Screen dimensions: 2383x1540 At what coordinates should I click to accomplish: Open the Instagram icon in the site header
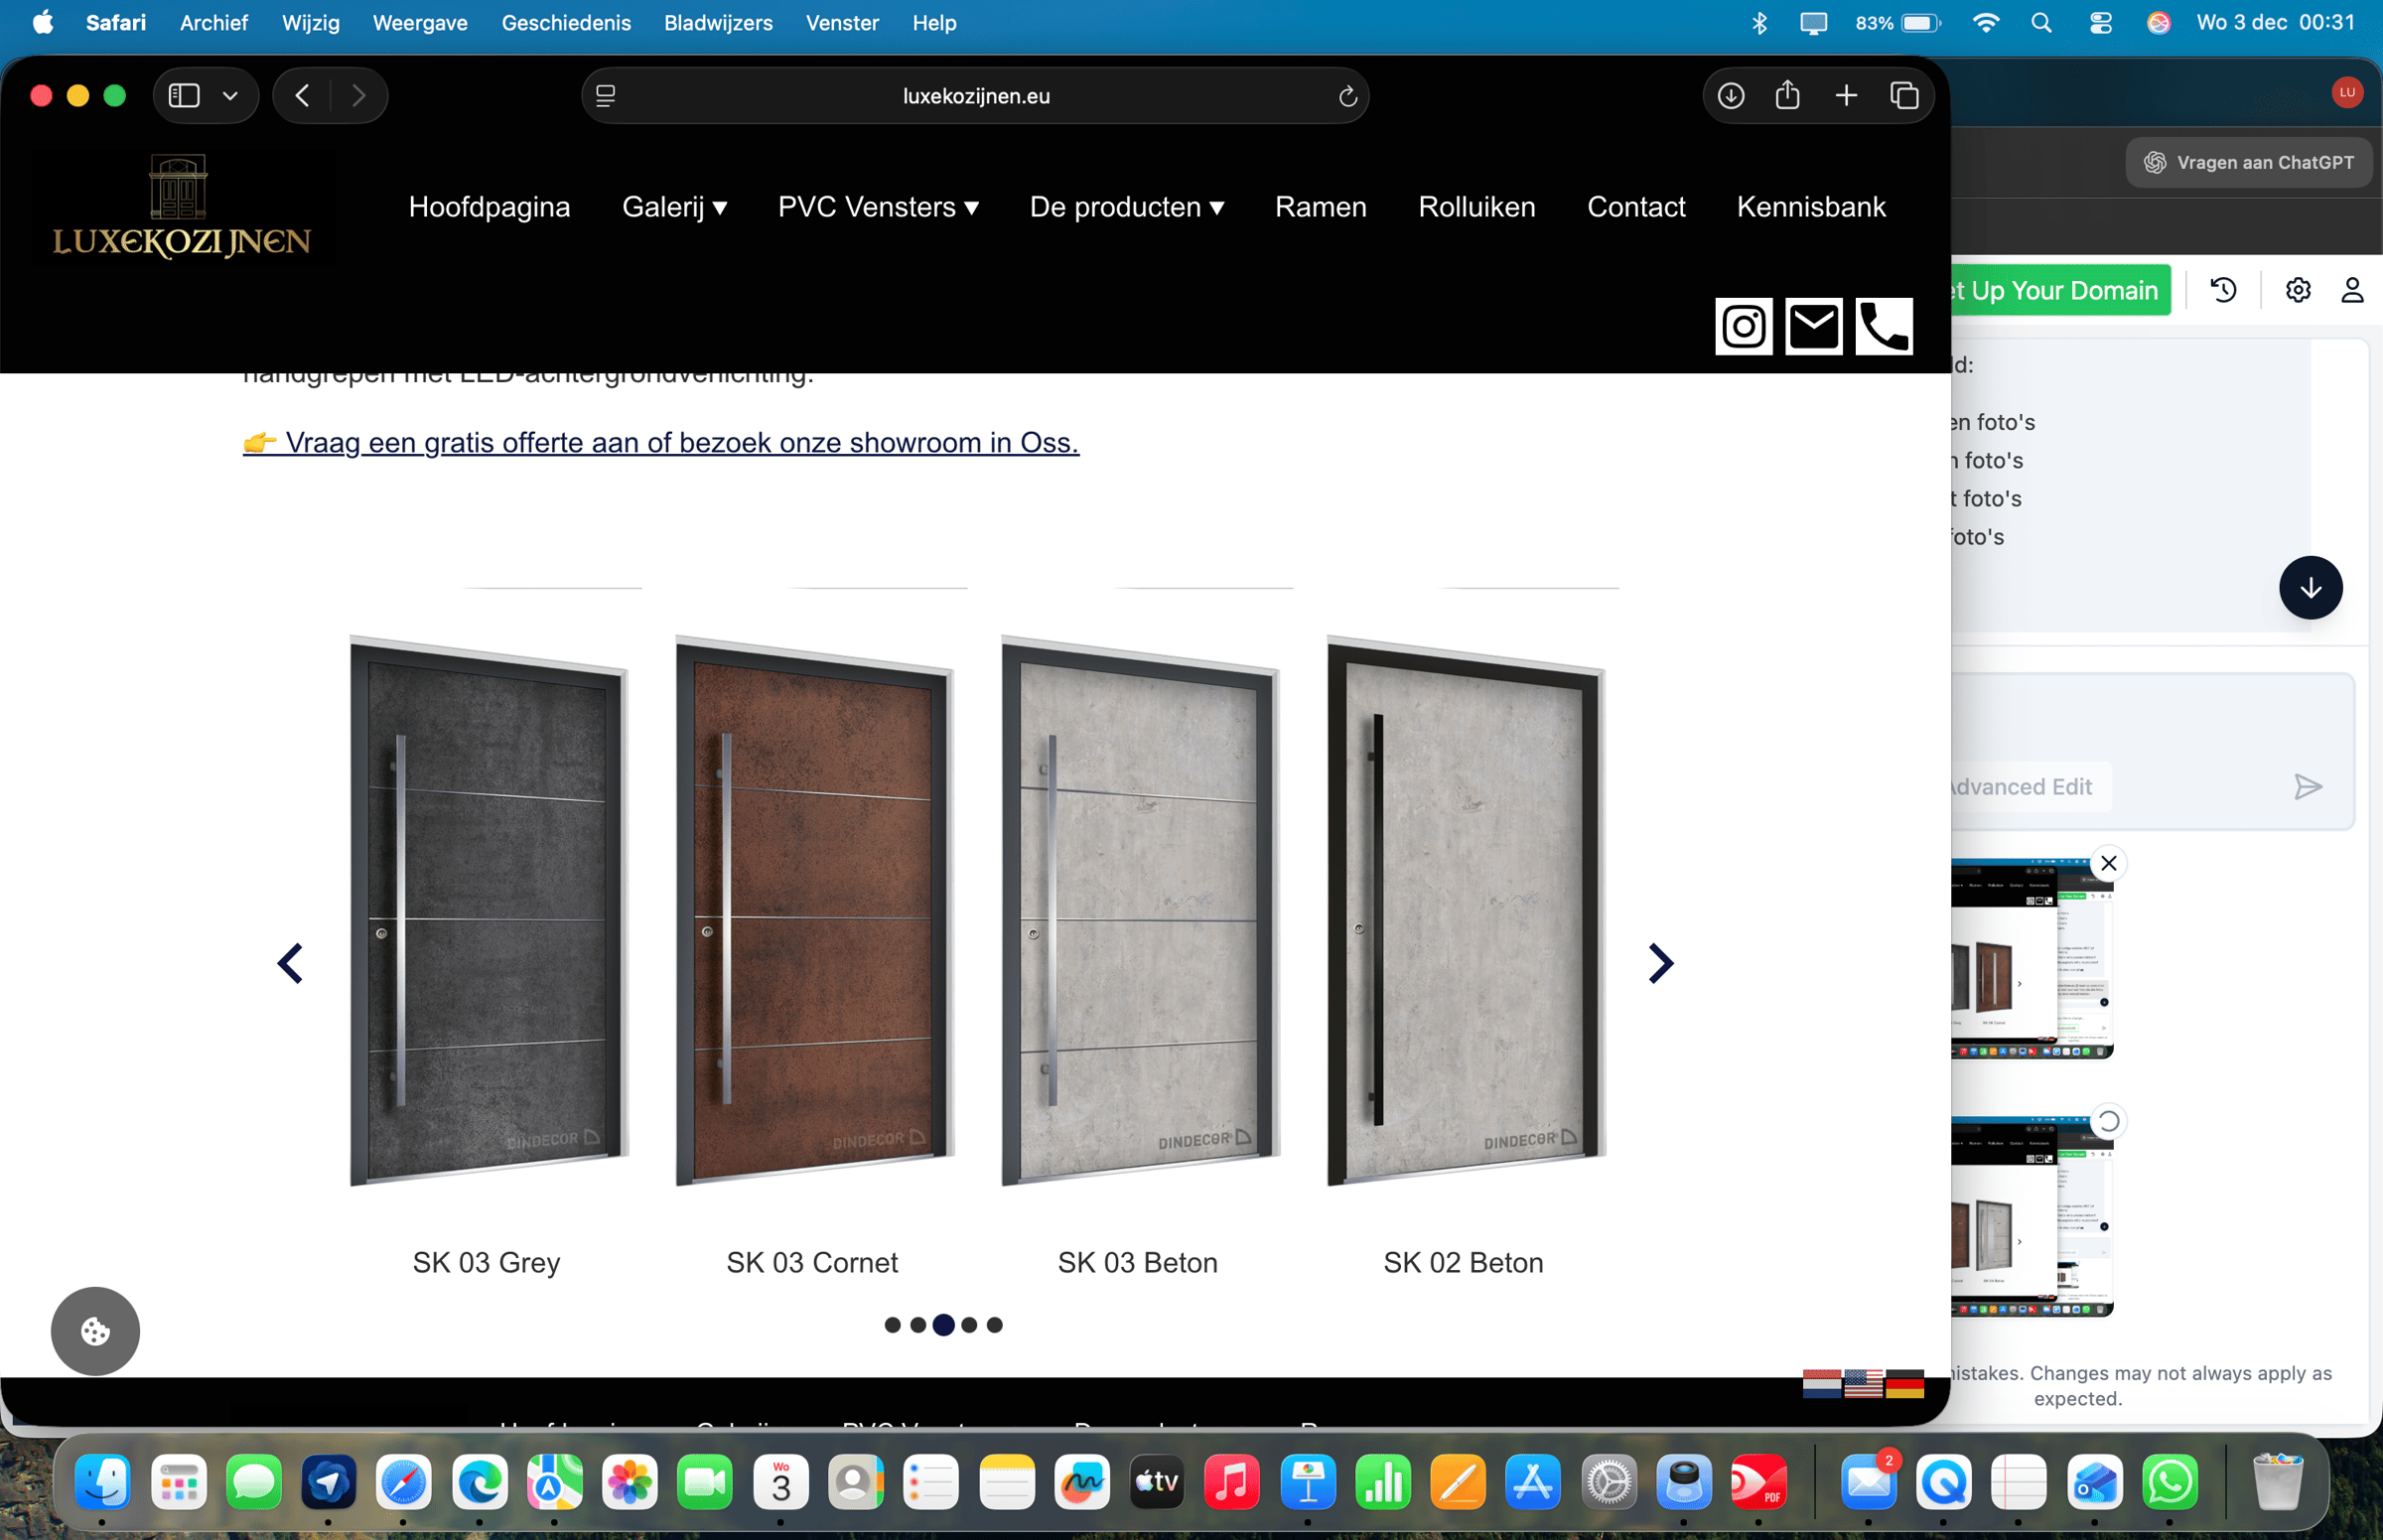coord(1744,326)
